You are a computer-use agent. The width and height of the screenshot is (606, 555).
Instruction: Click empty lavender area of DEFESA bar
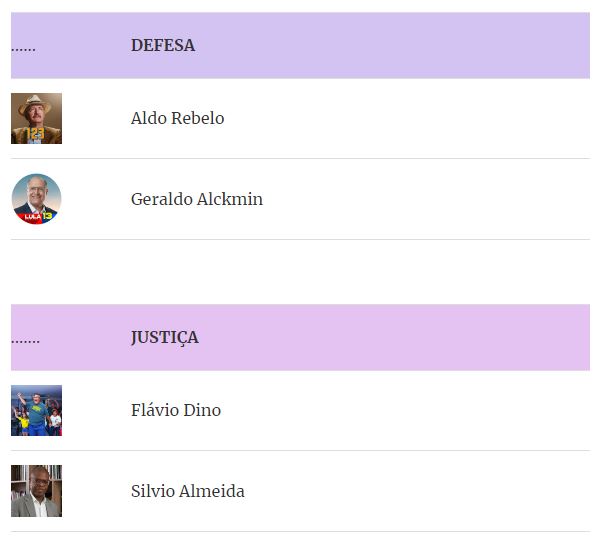click(x=386, y=46)
